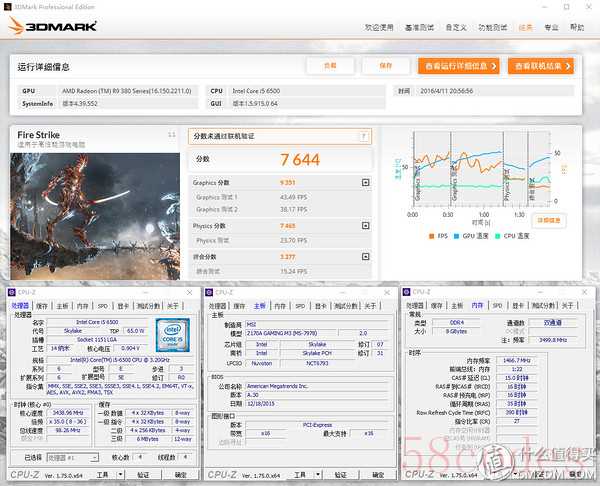This screenshot has width=600, height=486.
Task: Select 处理器 tab in the mainboard CPU-Z window
Action: click(217, 306)
